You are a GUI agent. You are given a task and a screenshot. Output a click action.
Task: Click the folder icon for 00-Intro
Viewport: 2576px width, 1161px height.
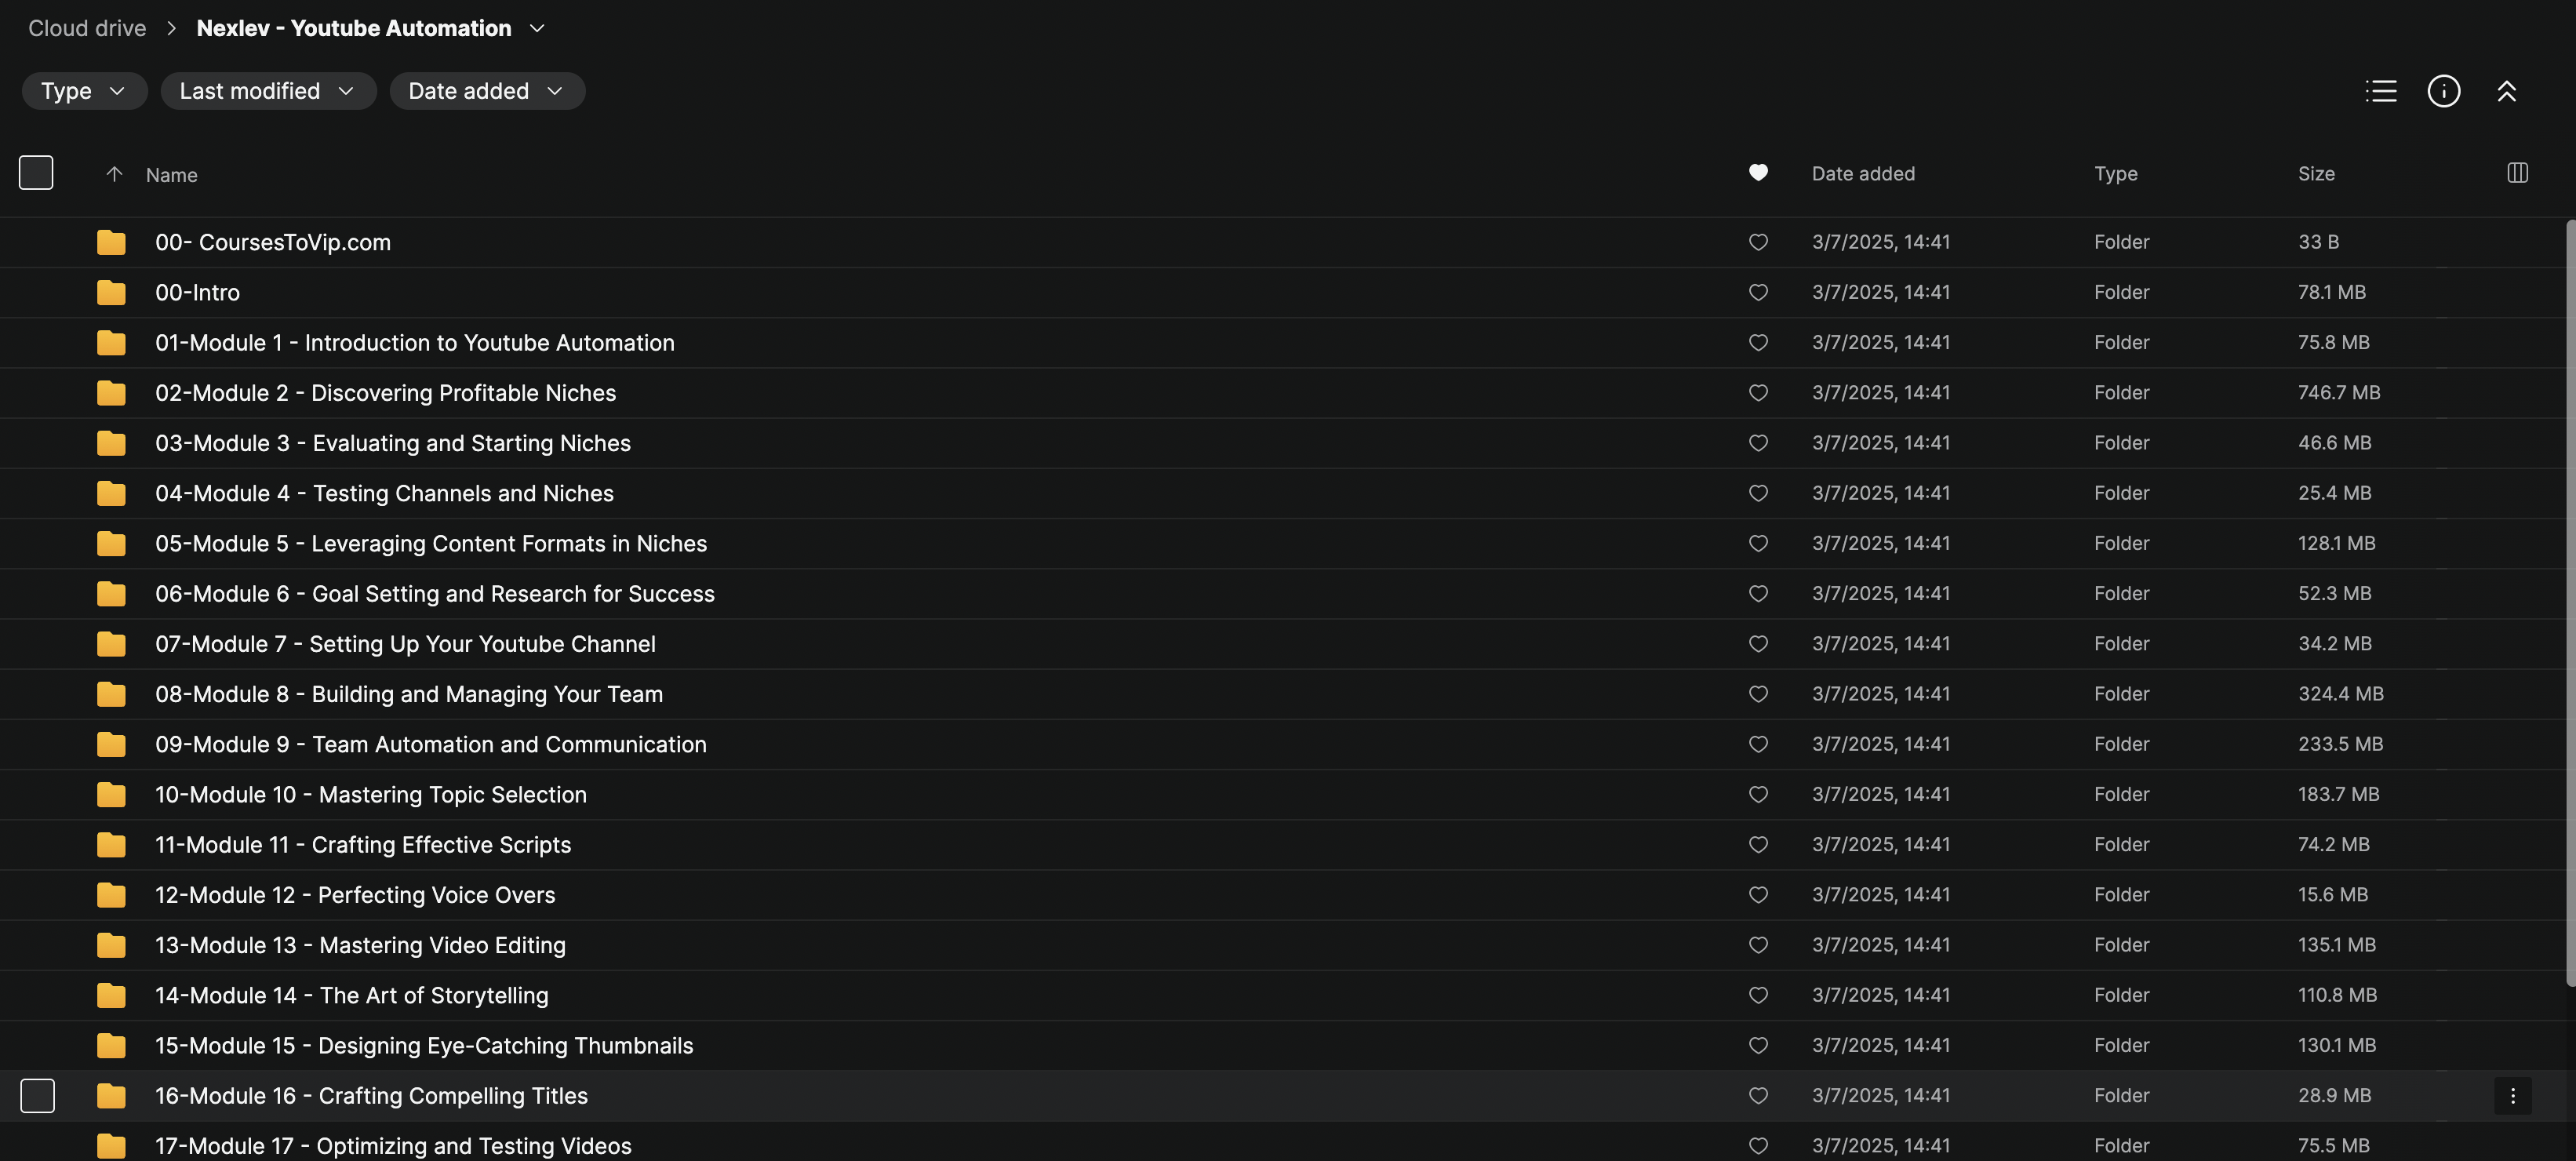pos(111,293)
